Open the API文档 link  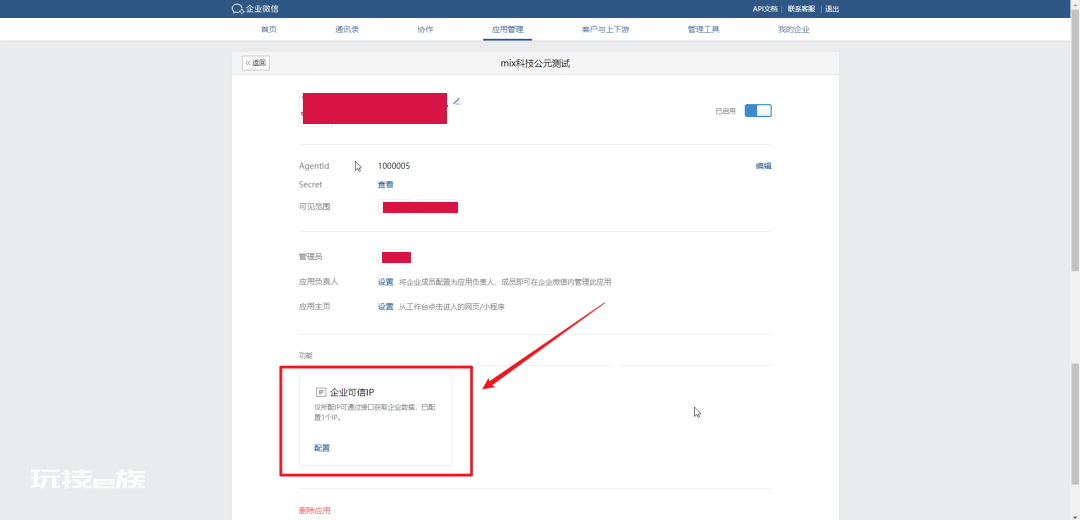click(x=765, y=9)
